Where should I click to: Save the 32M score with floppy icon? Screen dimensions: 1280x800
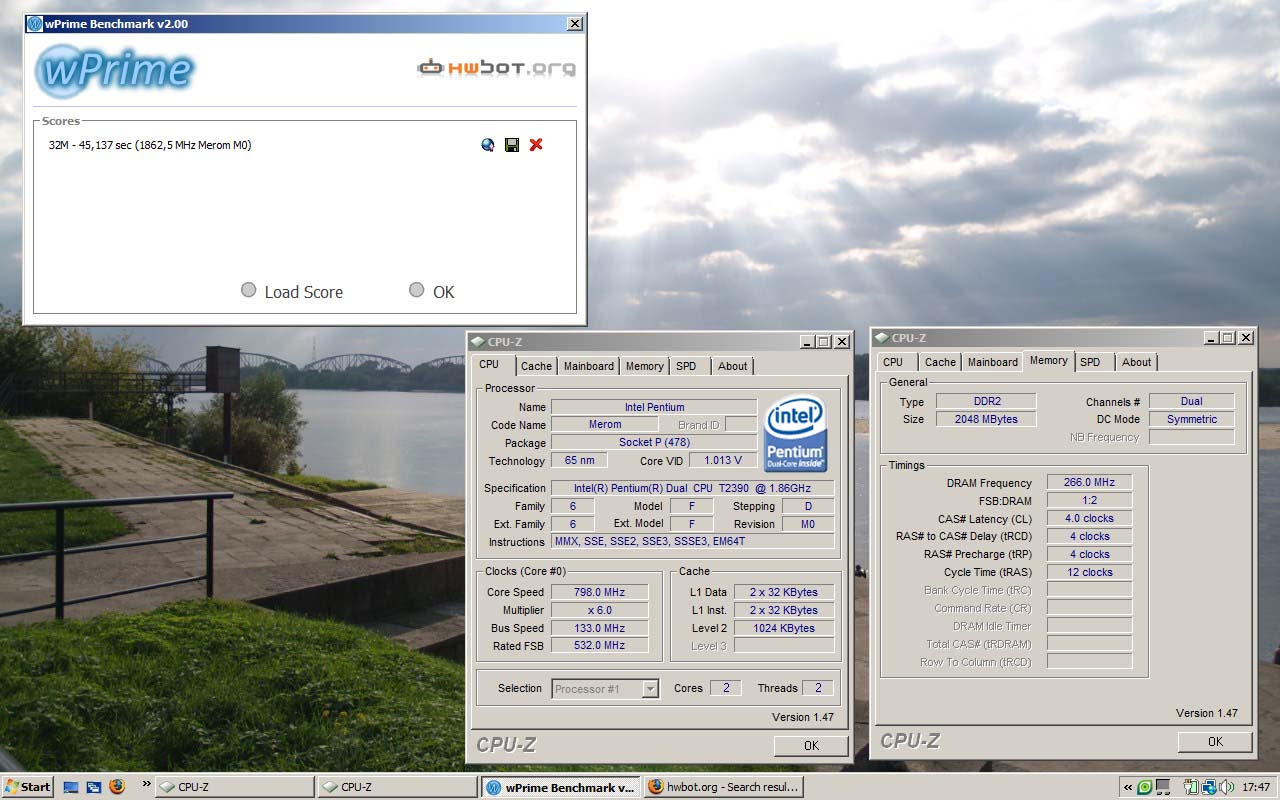click(x=512, y=145)
